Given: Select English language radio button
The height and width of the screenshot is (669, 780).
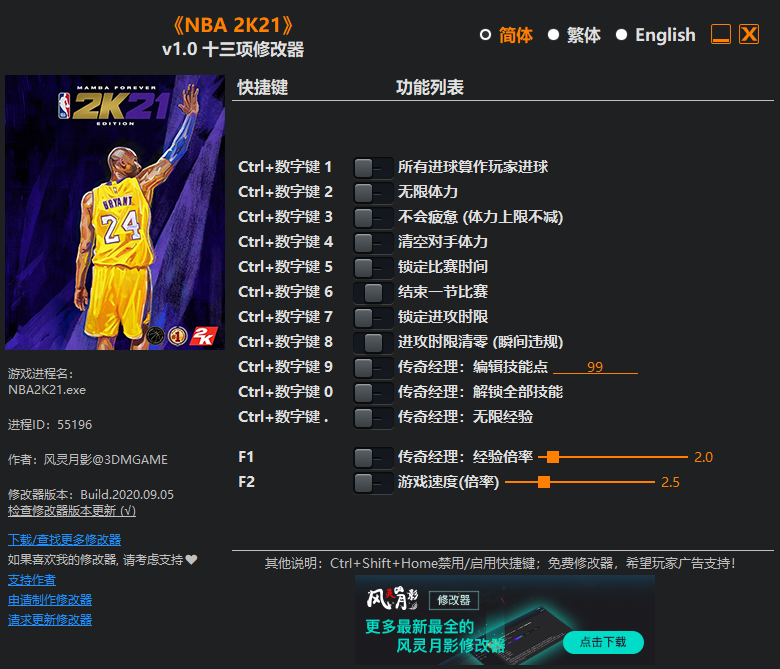Looking at the screenshot, I should pos(621,35).
